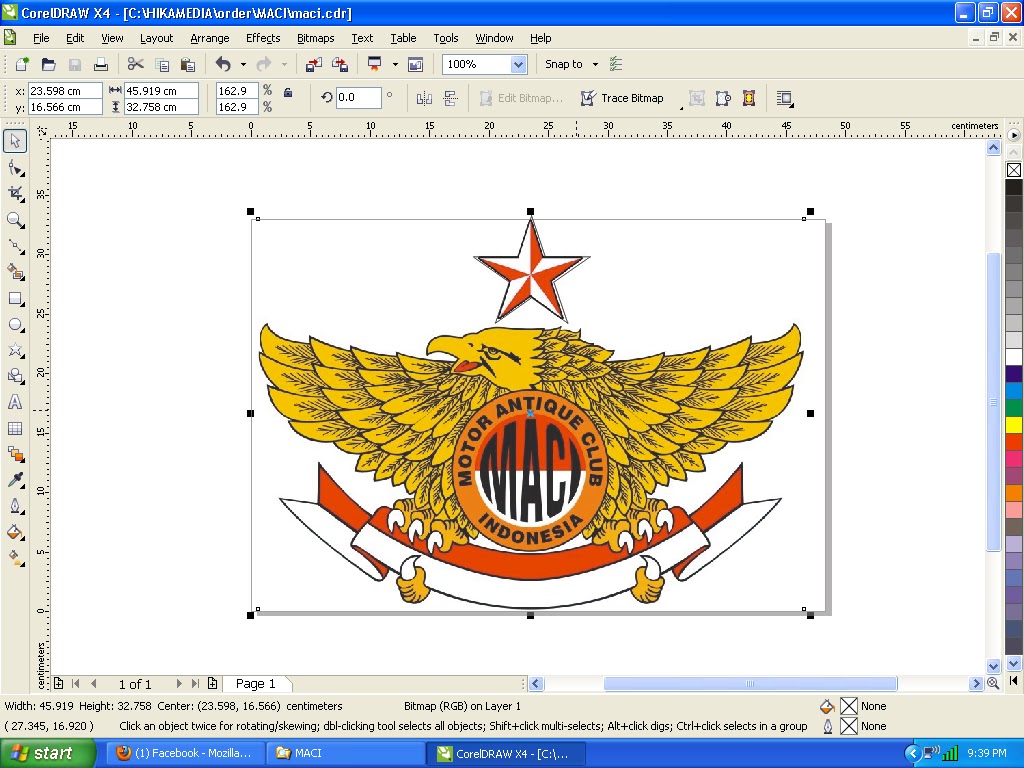Image resolution: width=1024 pixels, height=768 pixels.
Task: Undo the last action
Action: coord(223,64)
